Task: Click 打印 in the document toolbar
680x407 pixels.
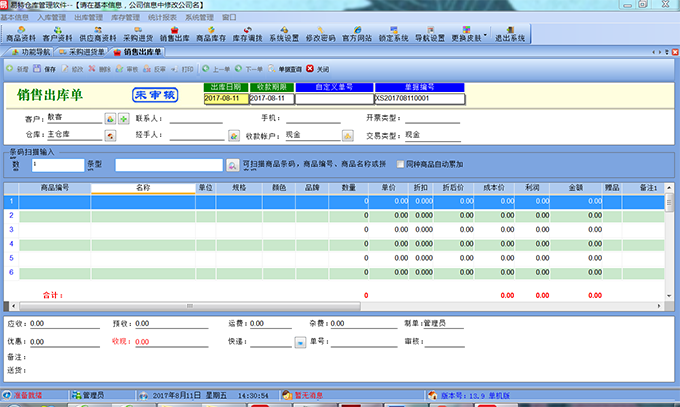Action: tap(182, 69)
